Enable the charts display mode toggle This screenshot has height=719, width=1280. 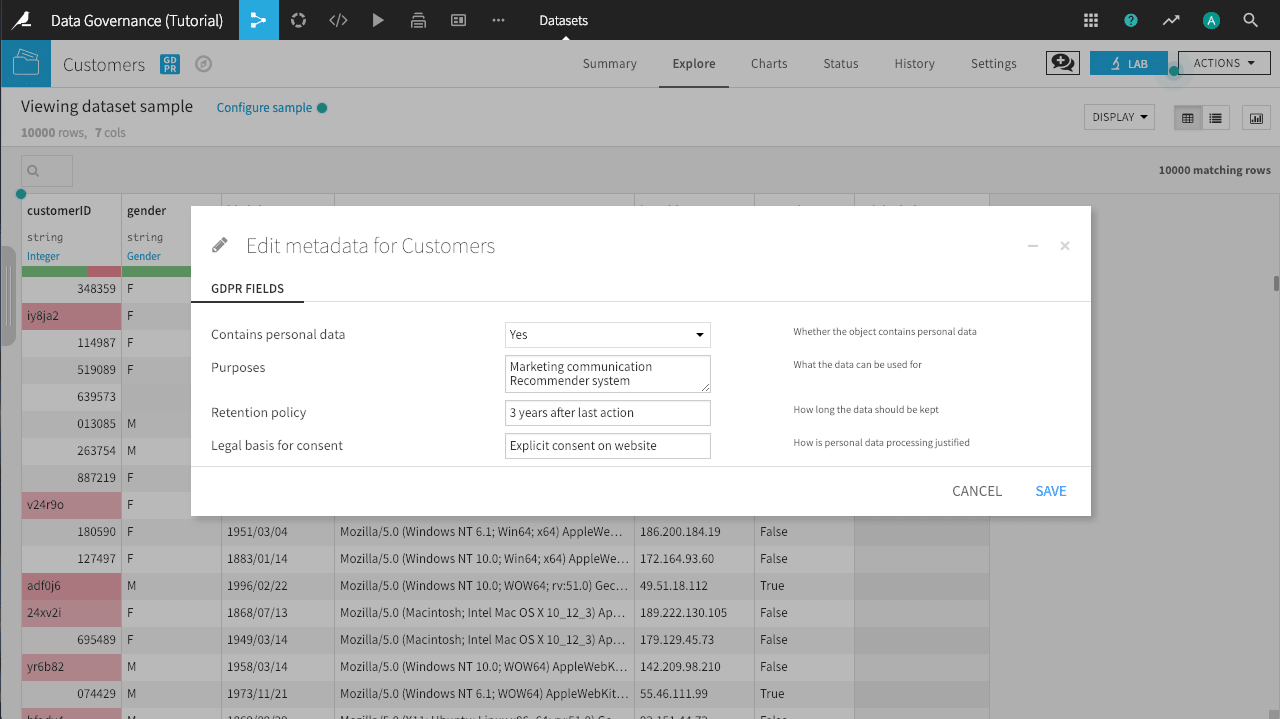tap(1255, 117)
